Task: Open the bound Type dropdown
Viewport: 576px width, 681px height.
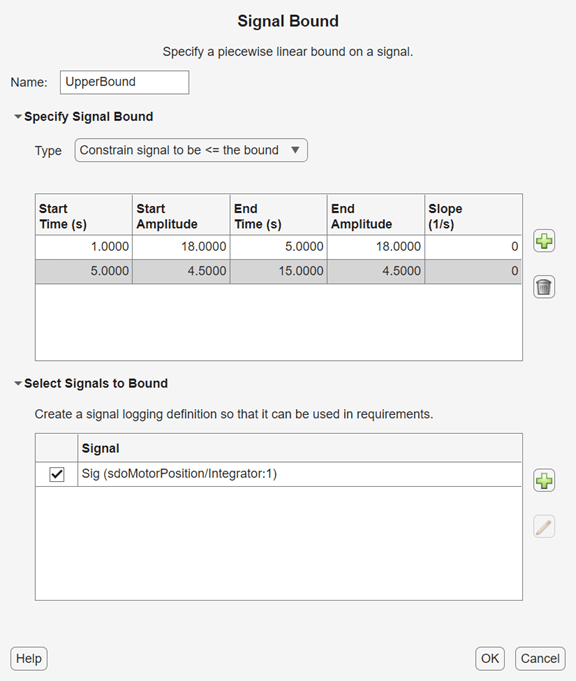Action: (x=191, y=150)
